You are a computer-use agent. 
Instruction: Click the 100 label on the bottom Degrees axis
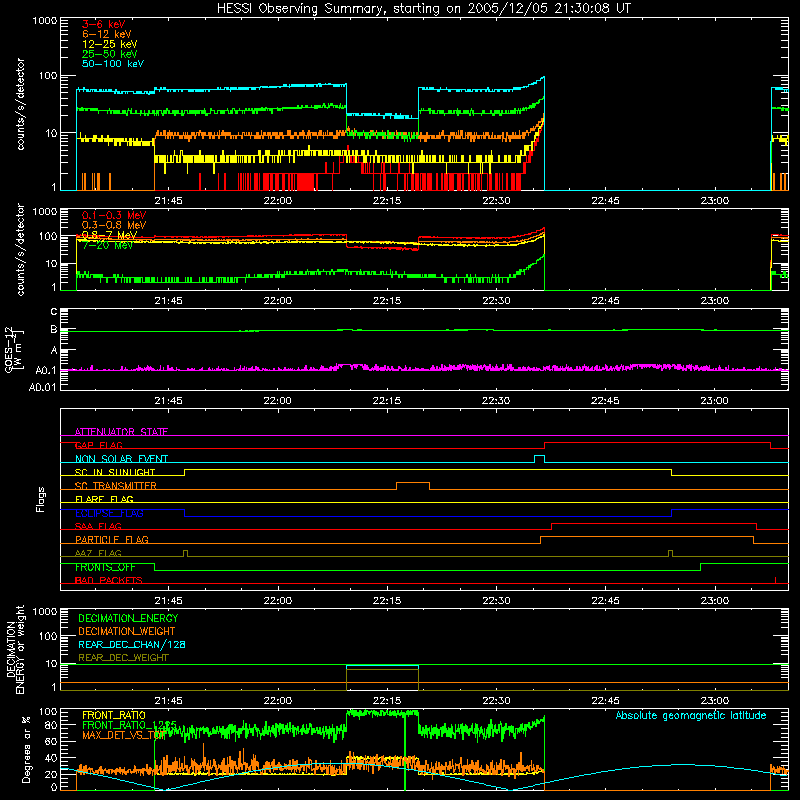pos(48,712)
